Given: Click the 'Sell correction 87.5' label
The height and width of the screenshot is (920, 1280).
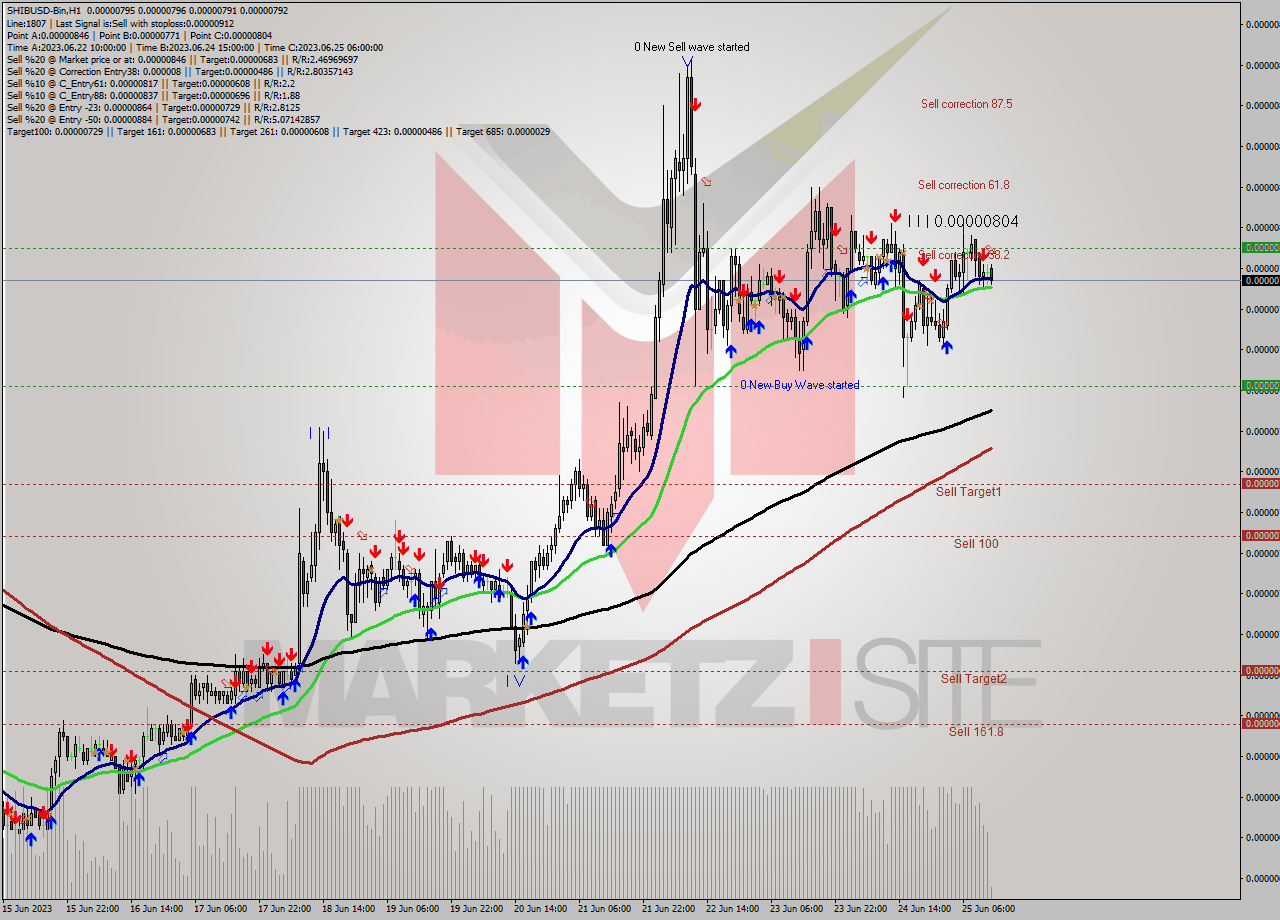Looking at the screenshot, I should click(x=966, y=103).
